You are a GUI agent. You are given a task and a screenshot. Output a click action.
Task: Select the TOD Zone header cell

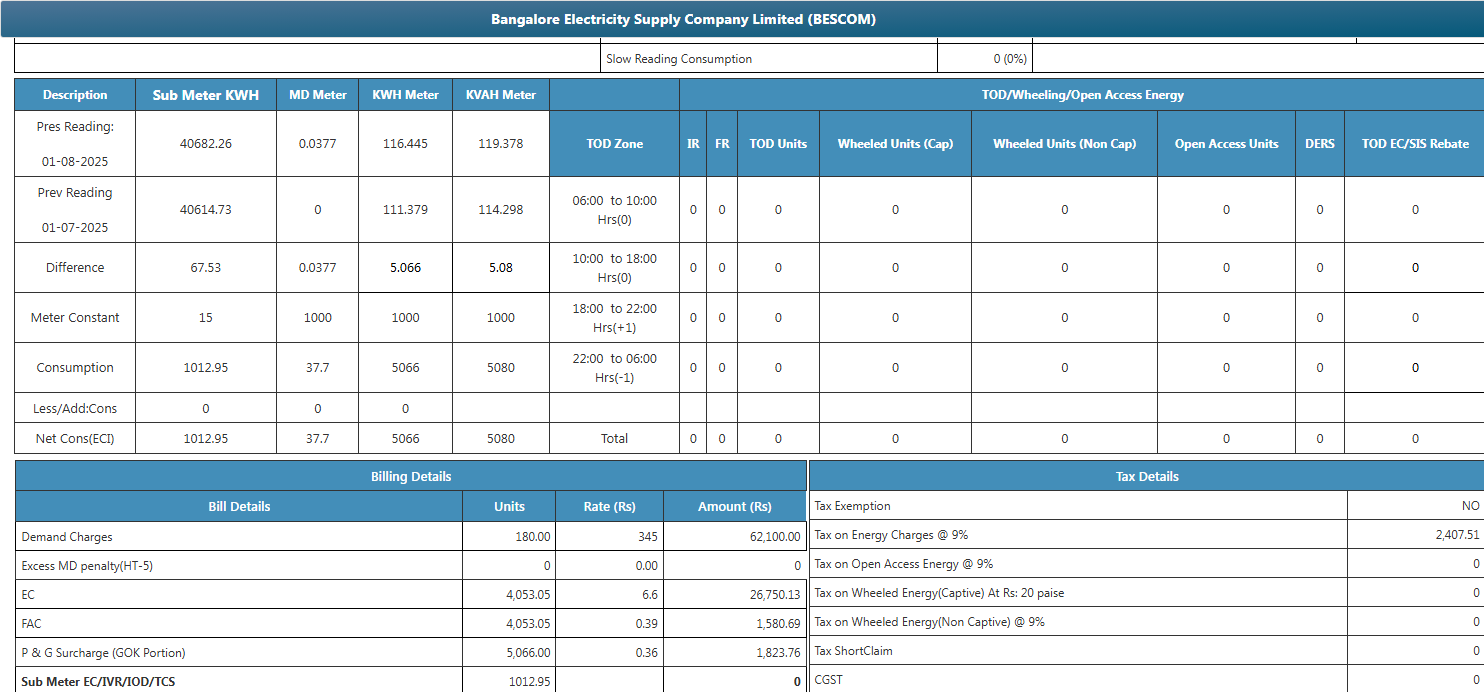pos(614,144)
